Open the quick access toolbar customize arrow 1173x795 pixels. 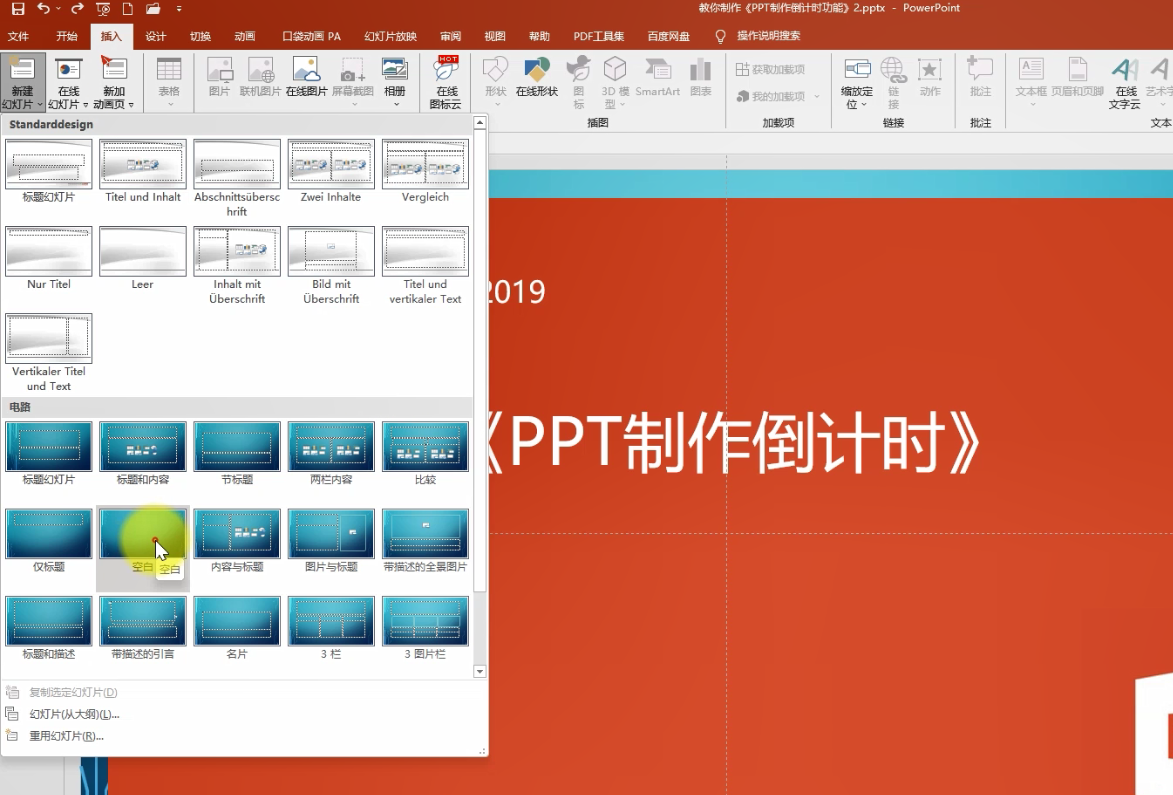point(179,9)
